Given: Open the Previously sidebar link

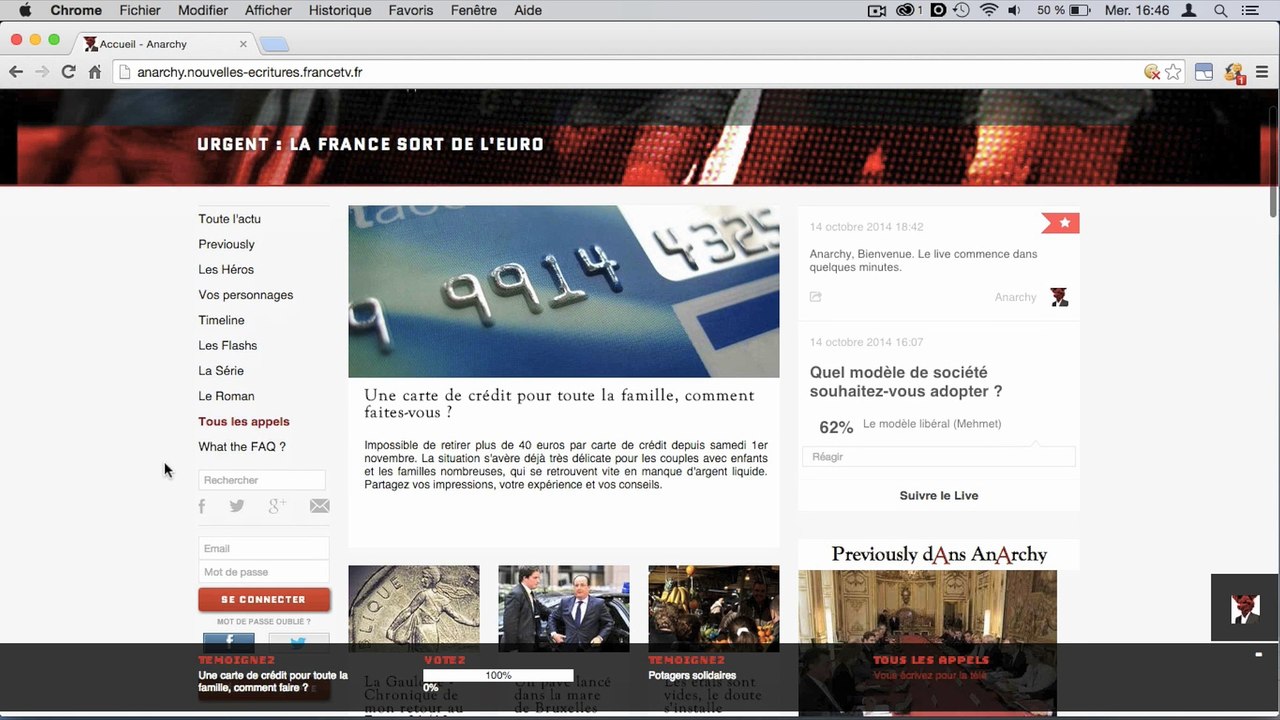Looking at the screenshot, I should click(x=227, y=244).
